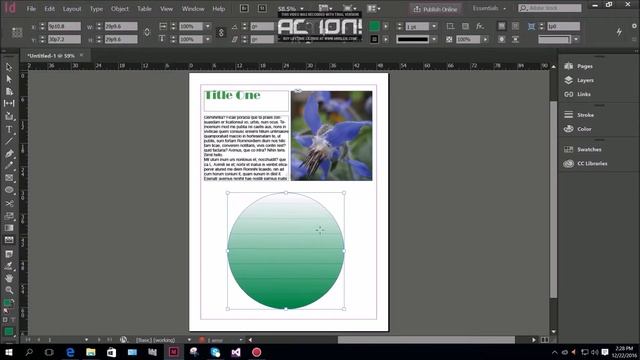Select the Eyedropper tool
640x360 pixels.
click(9, 266)
